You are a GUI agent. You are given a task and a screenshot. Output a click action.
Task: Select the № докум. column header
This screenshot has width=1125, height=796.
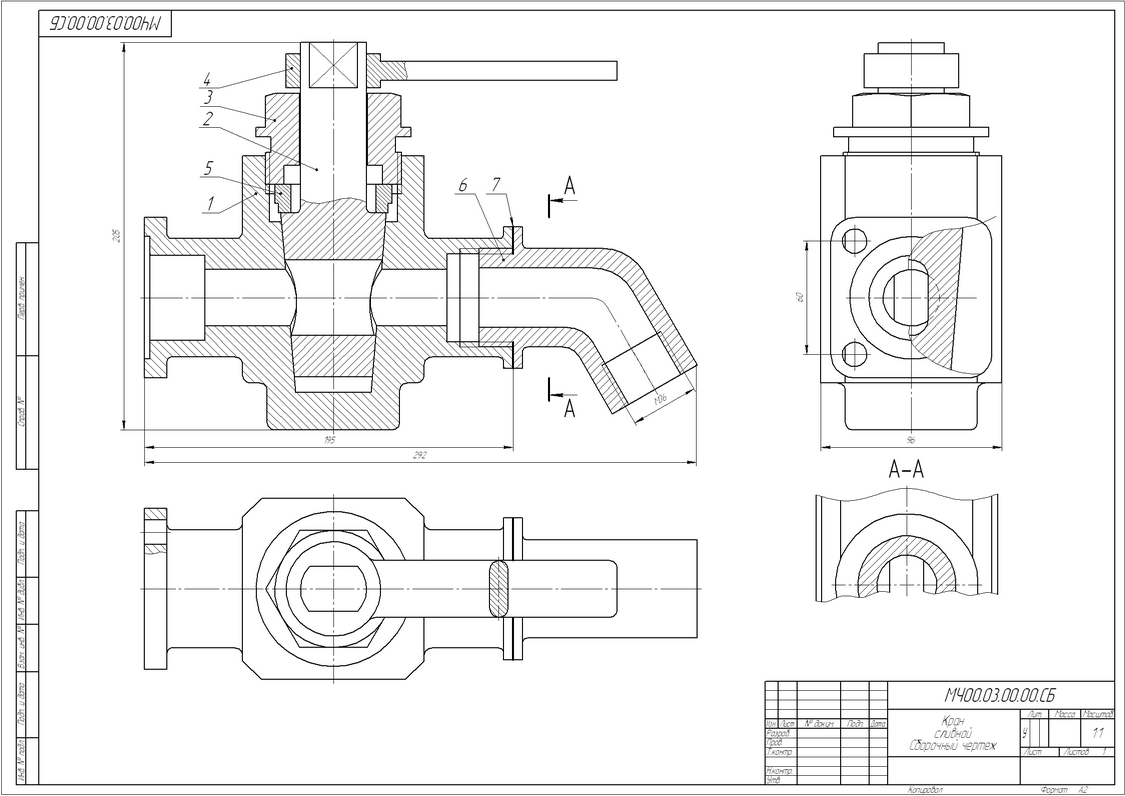tap(819, 724)
